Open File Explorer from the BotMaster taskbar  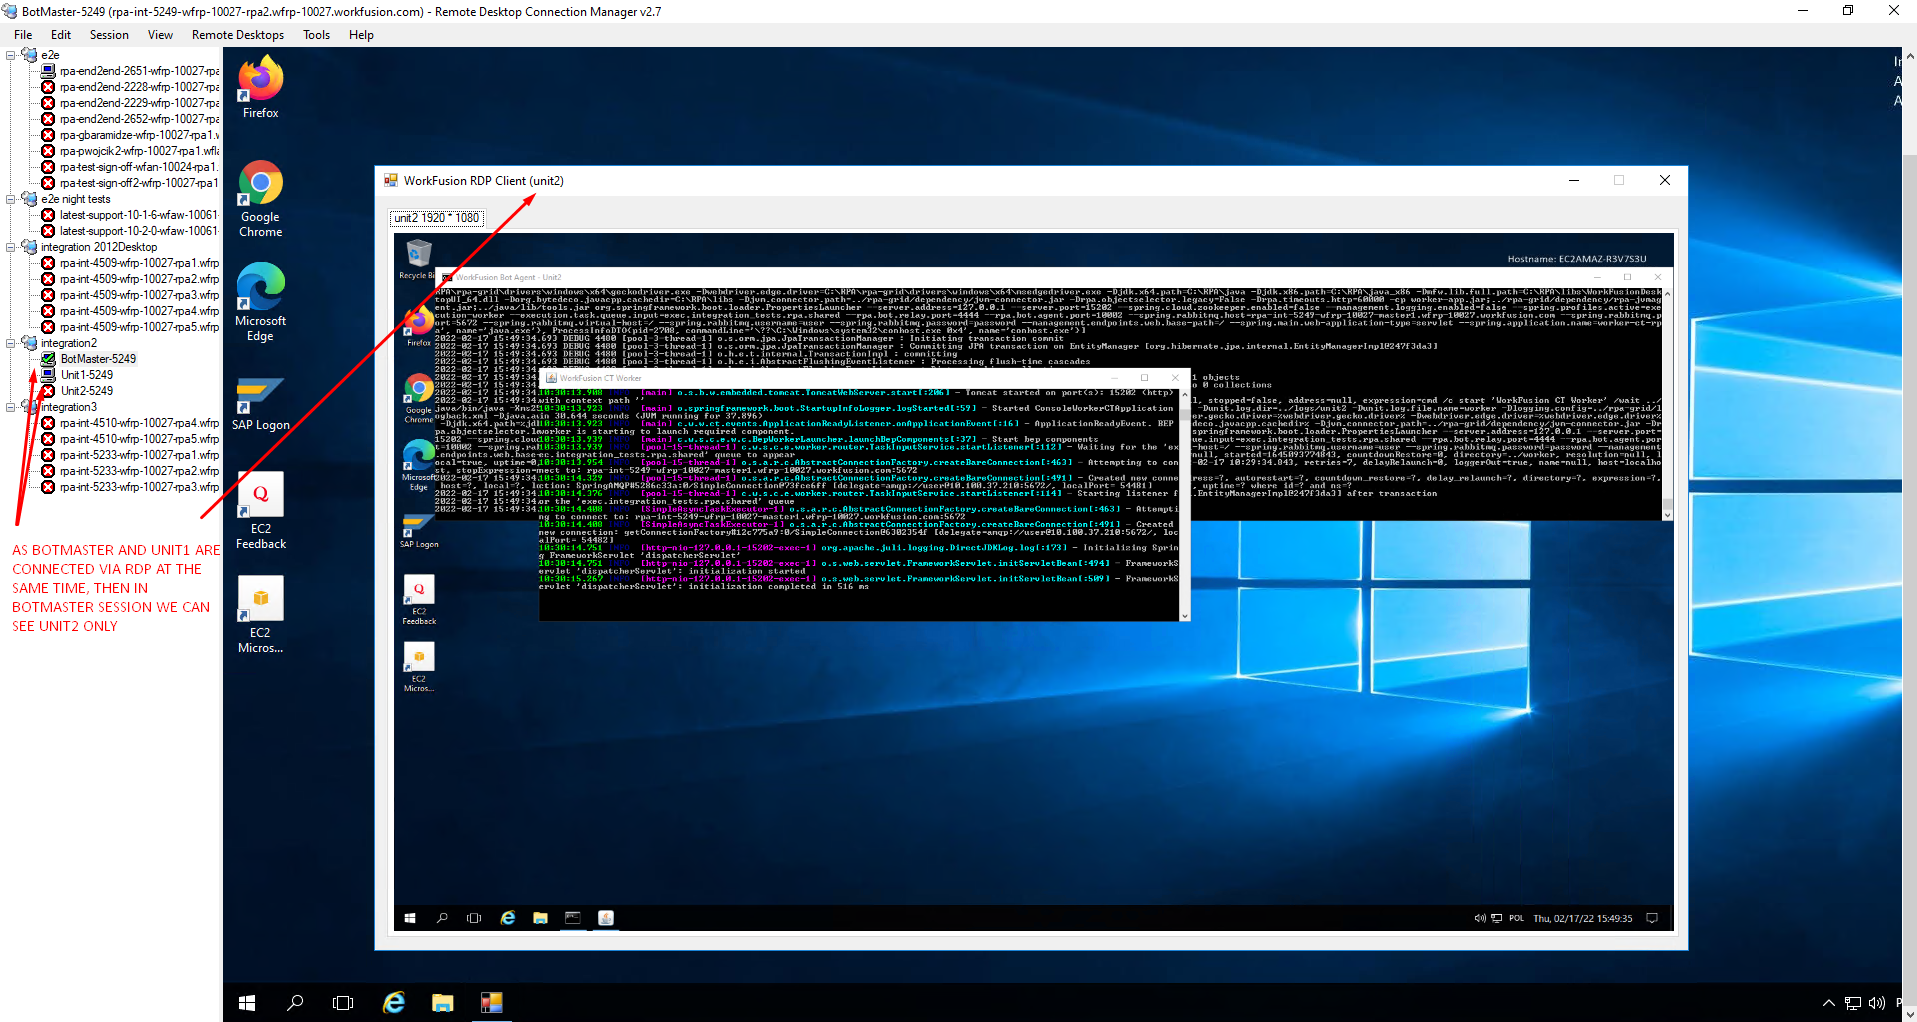coord(442,1003)
